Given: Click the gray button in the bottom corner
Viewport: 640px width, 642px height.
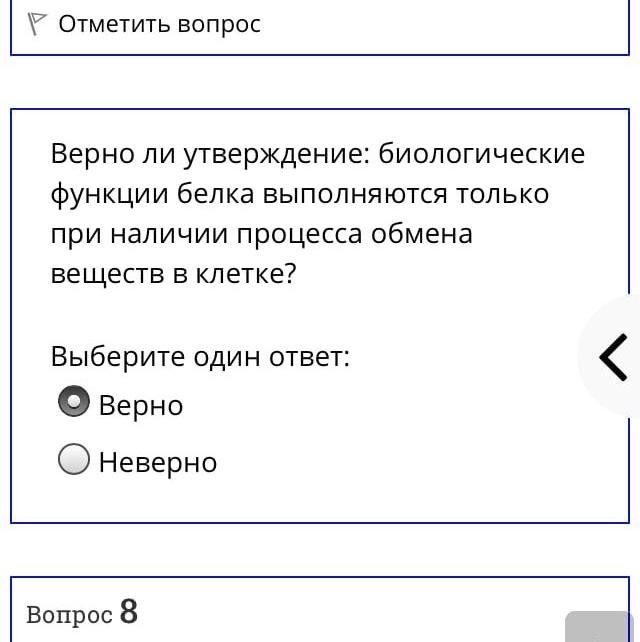Looking at the screenshot, I should point(599,626).
